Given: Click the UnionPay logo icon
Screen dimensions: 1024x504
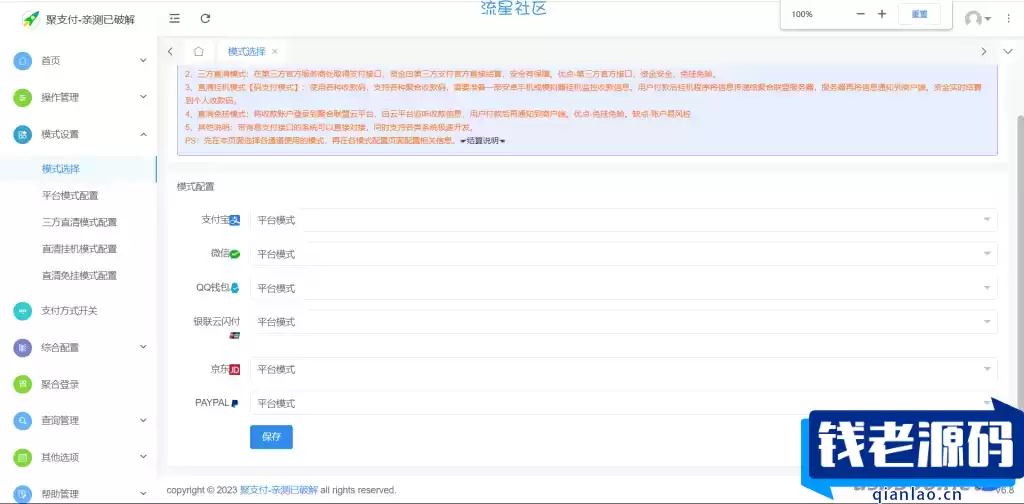Looking at the screenshot, I should [234, 336].
